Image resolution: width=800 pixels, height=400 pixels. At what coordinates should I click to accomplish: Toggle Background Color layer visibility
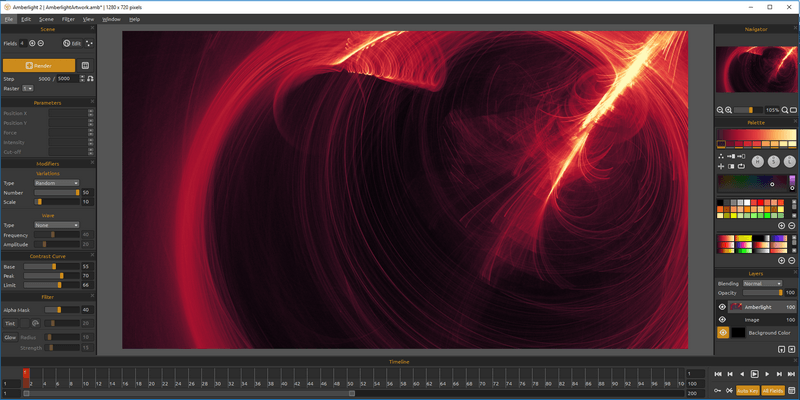[x=722, y=332]
